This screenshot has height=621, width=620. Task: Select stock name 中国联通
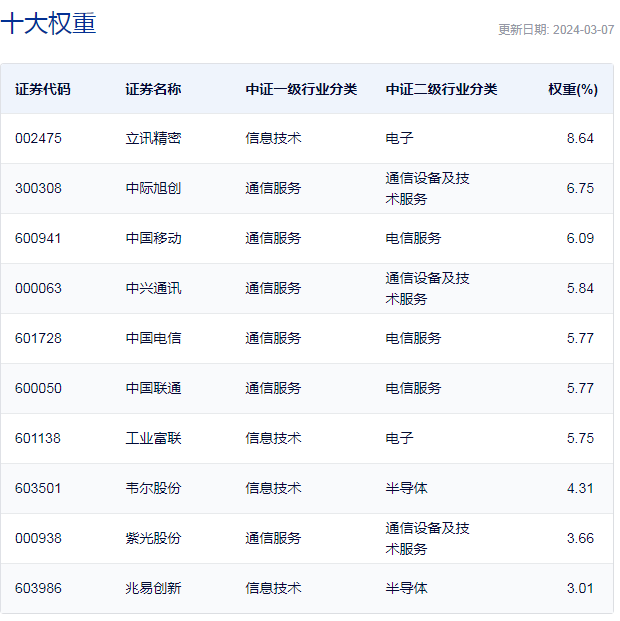[153, 388]
